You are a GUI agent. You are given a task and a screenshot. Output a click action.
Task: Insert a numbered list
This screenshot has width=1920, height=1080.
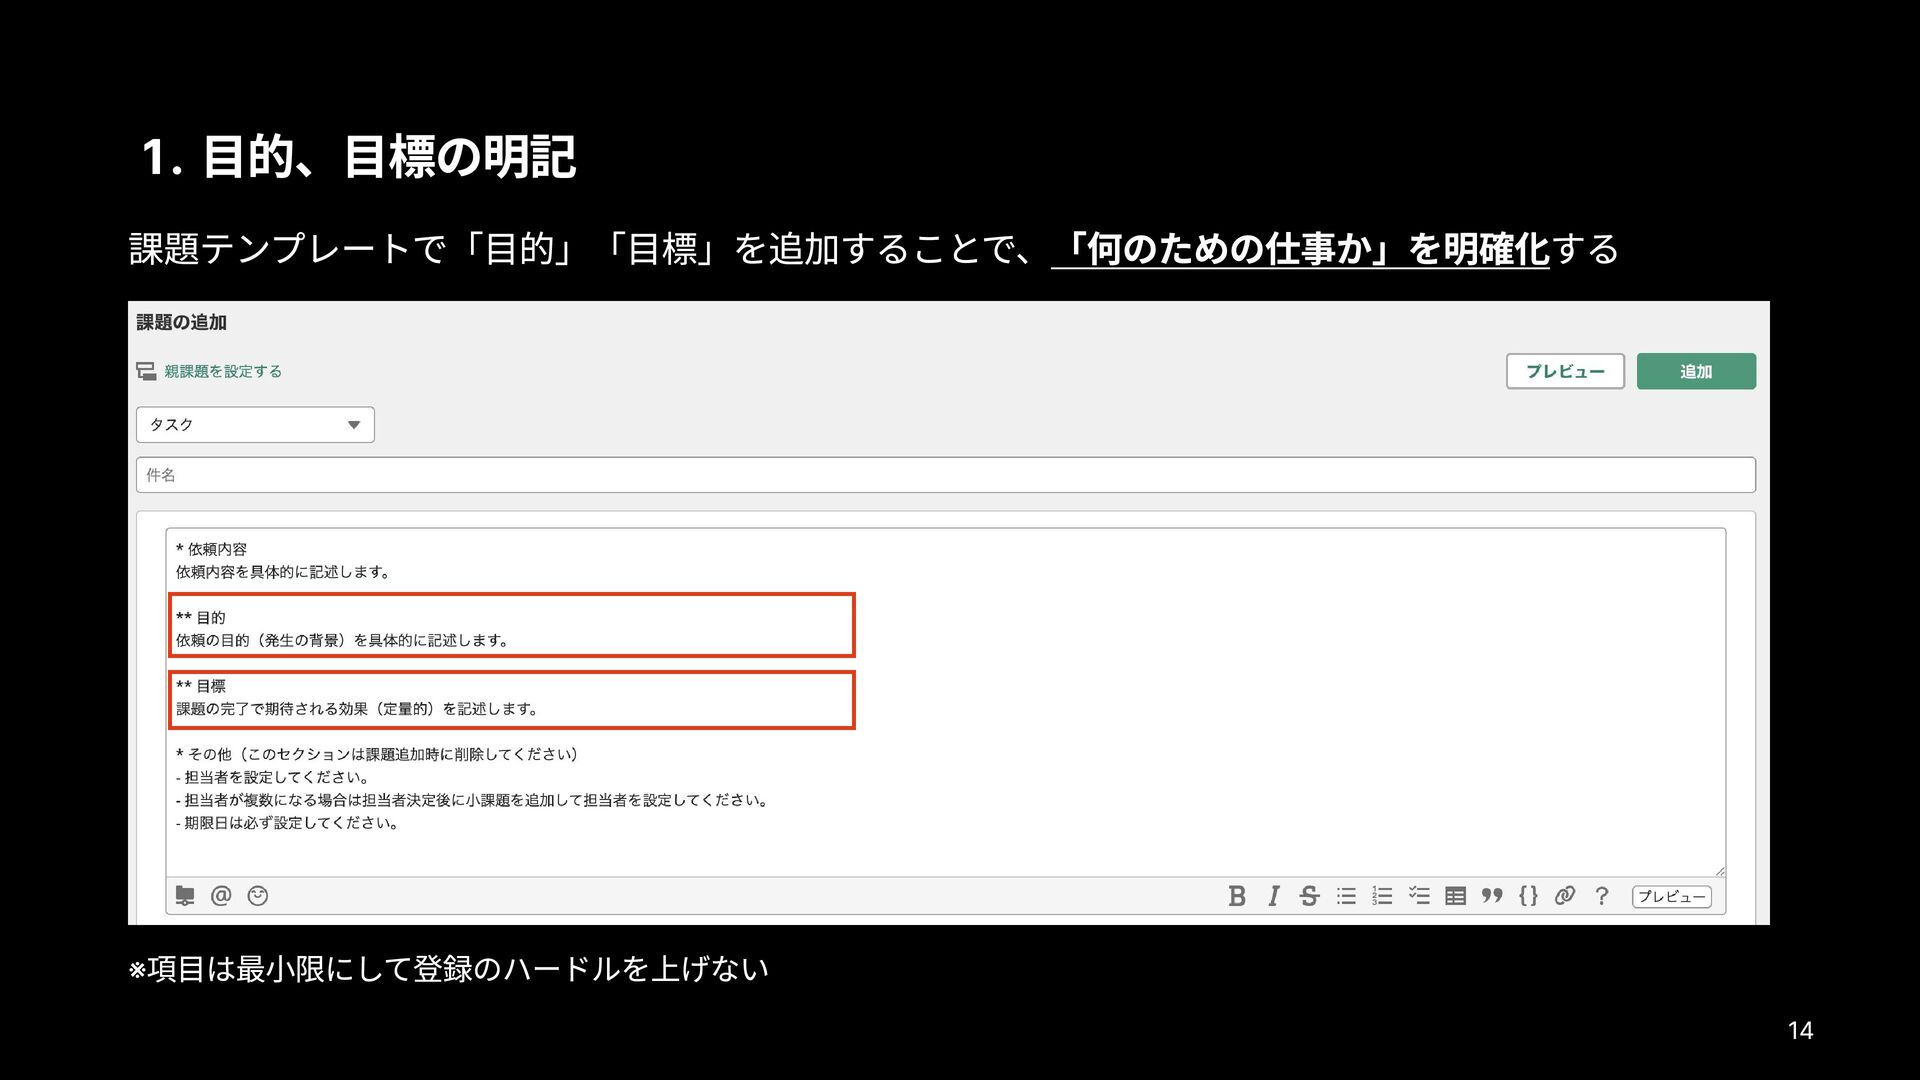(1382, 896)
